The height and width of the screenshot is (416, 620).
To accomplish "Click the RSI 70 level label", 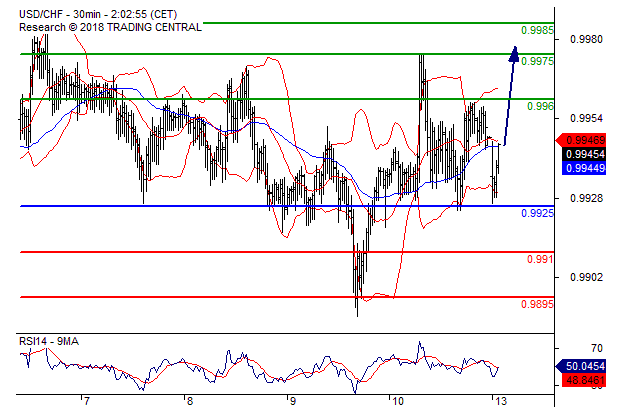I will tap(597, 348).
